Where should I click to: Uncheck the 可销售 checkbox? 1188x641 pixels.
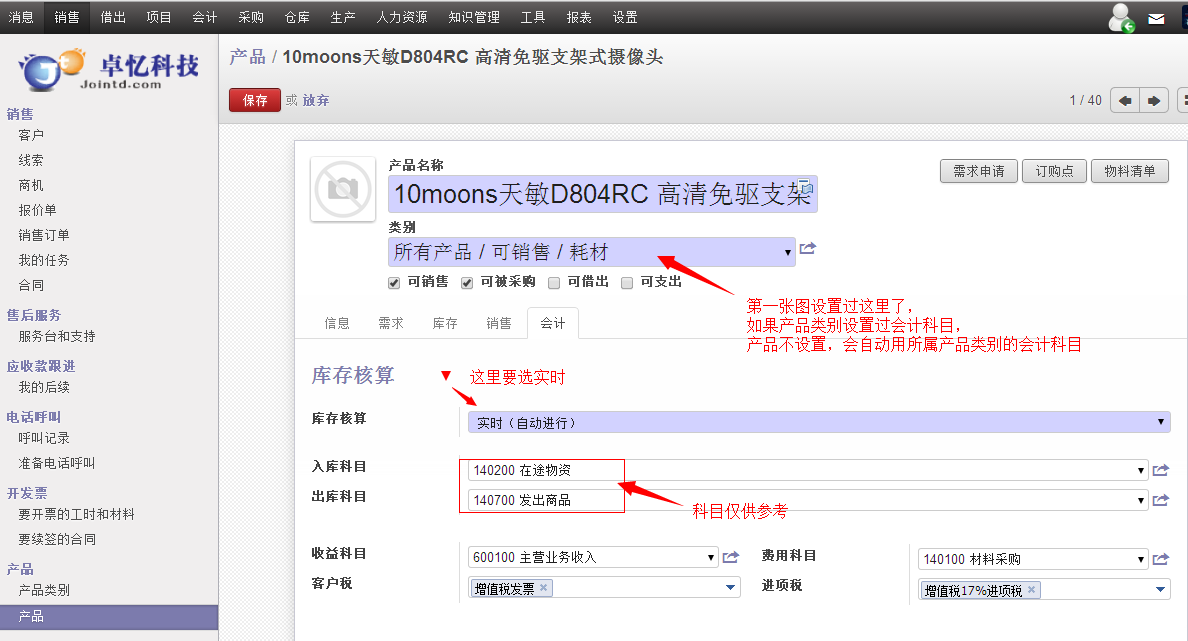pos(394,283)
